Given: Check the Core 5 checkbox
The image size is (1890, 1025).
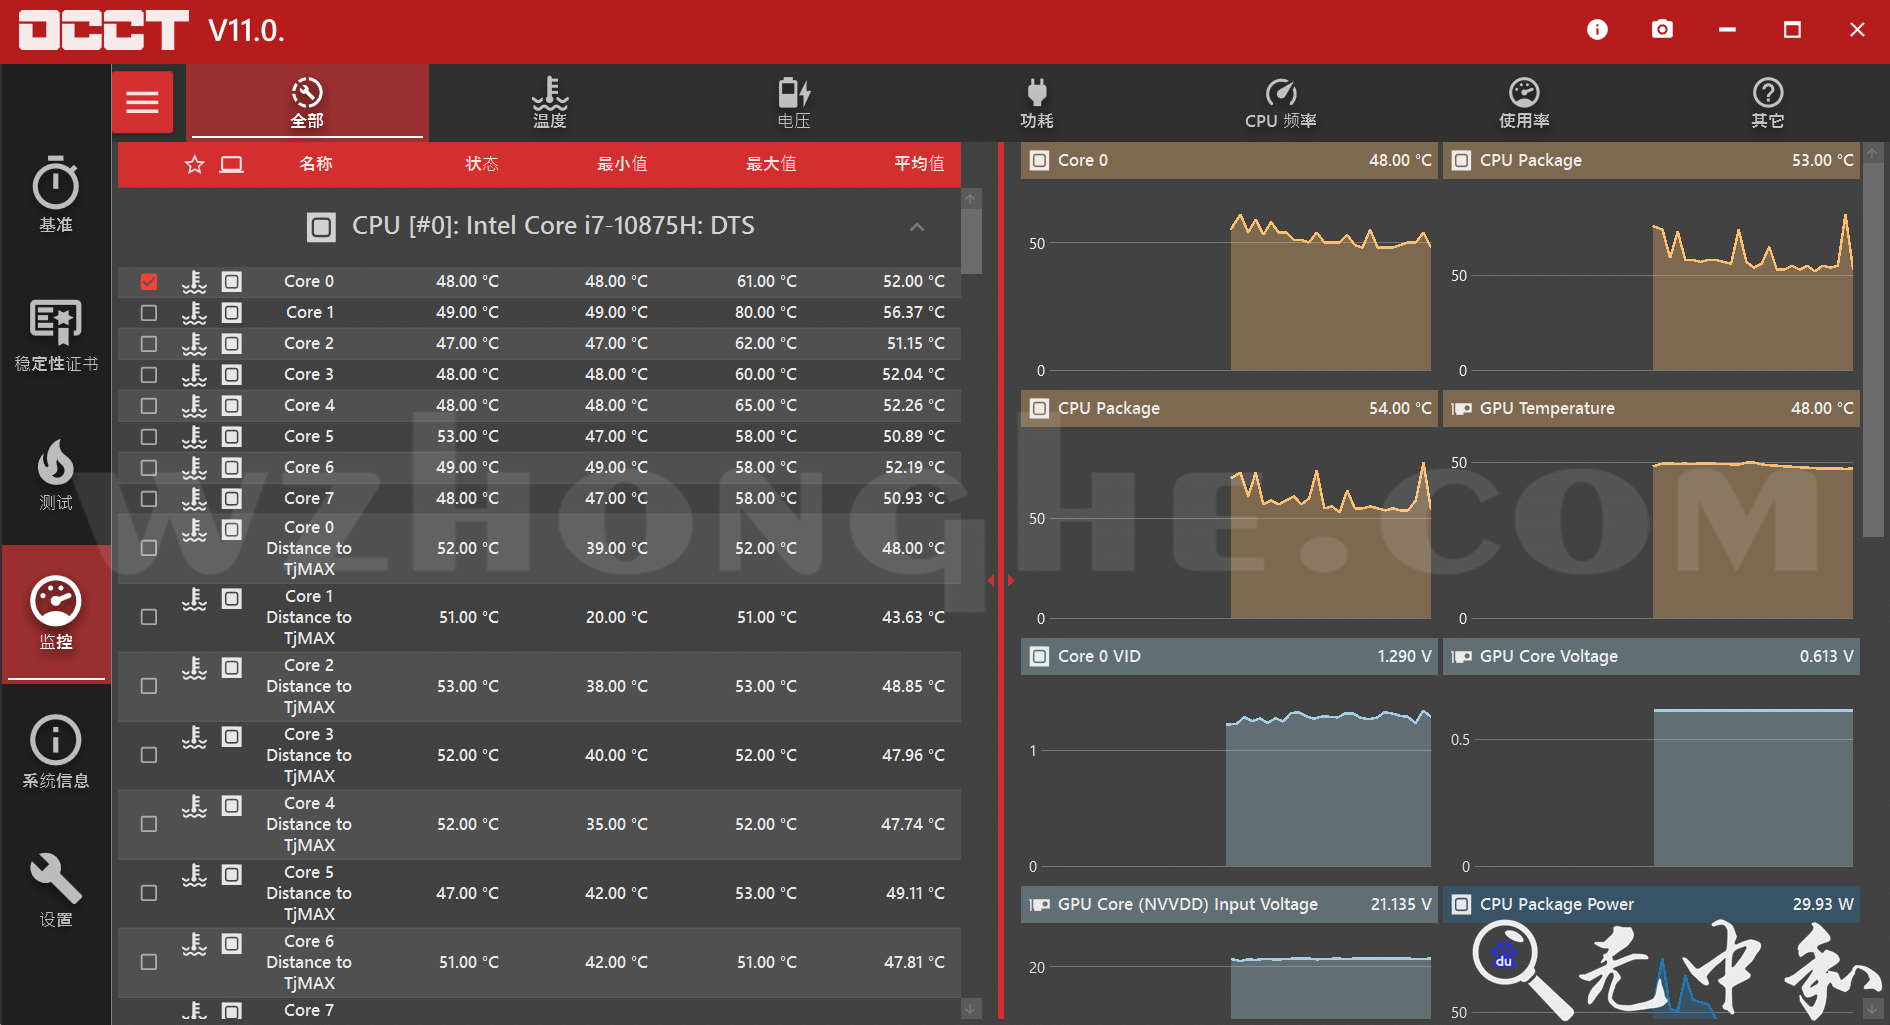Looking at the screenshot, I should [x=149, y=437].
